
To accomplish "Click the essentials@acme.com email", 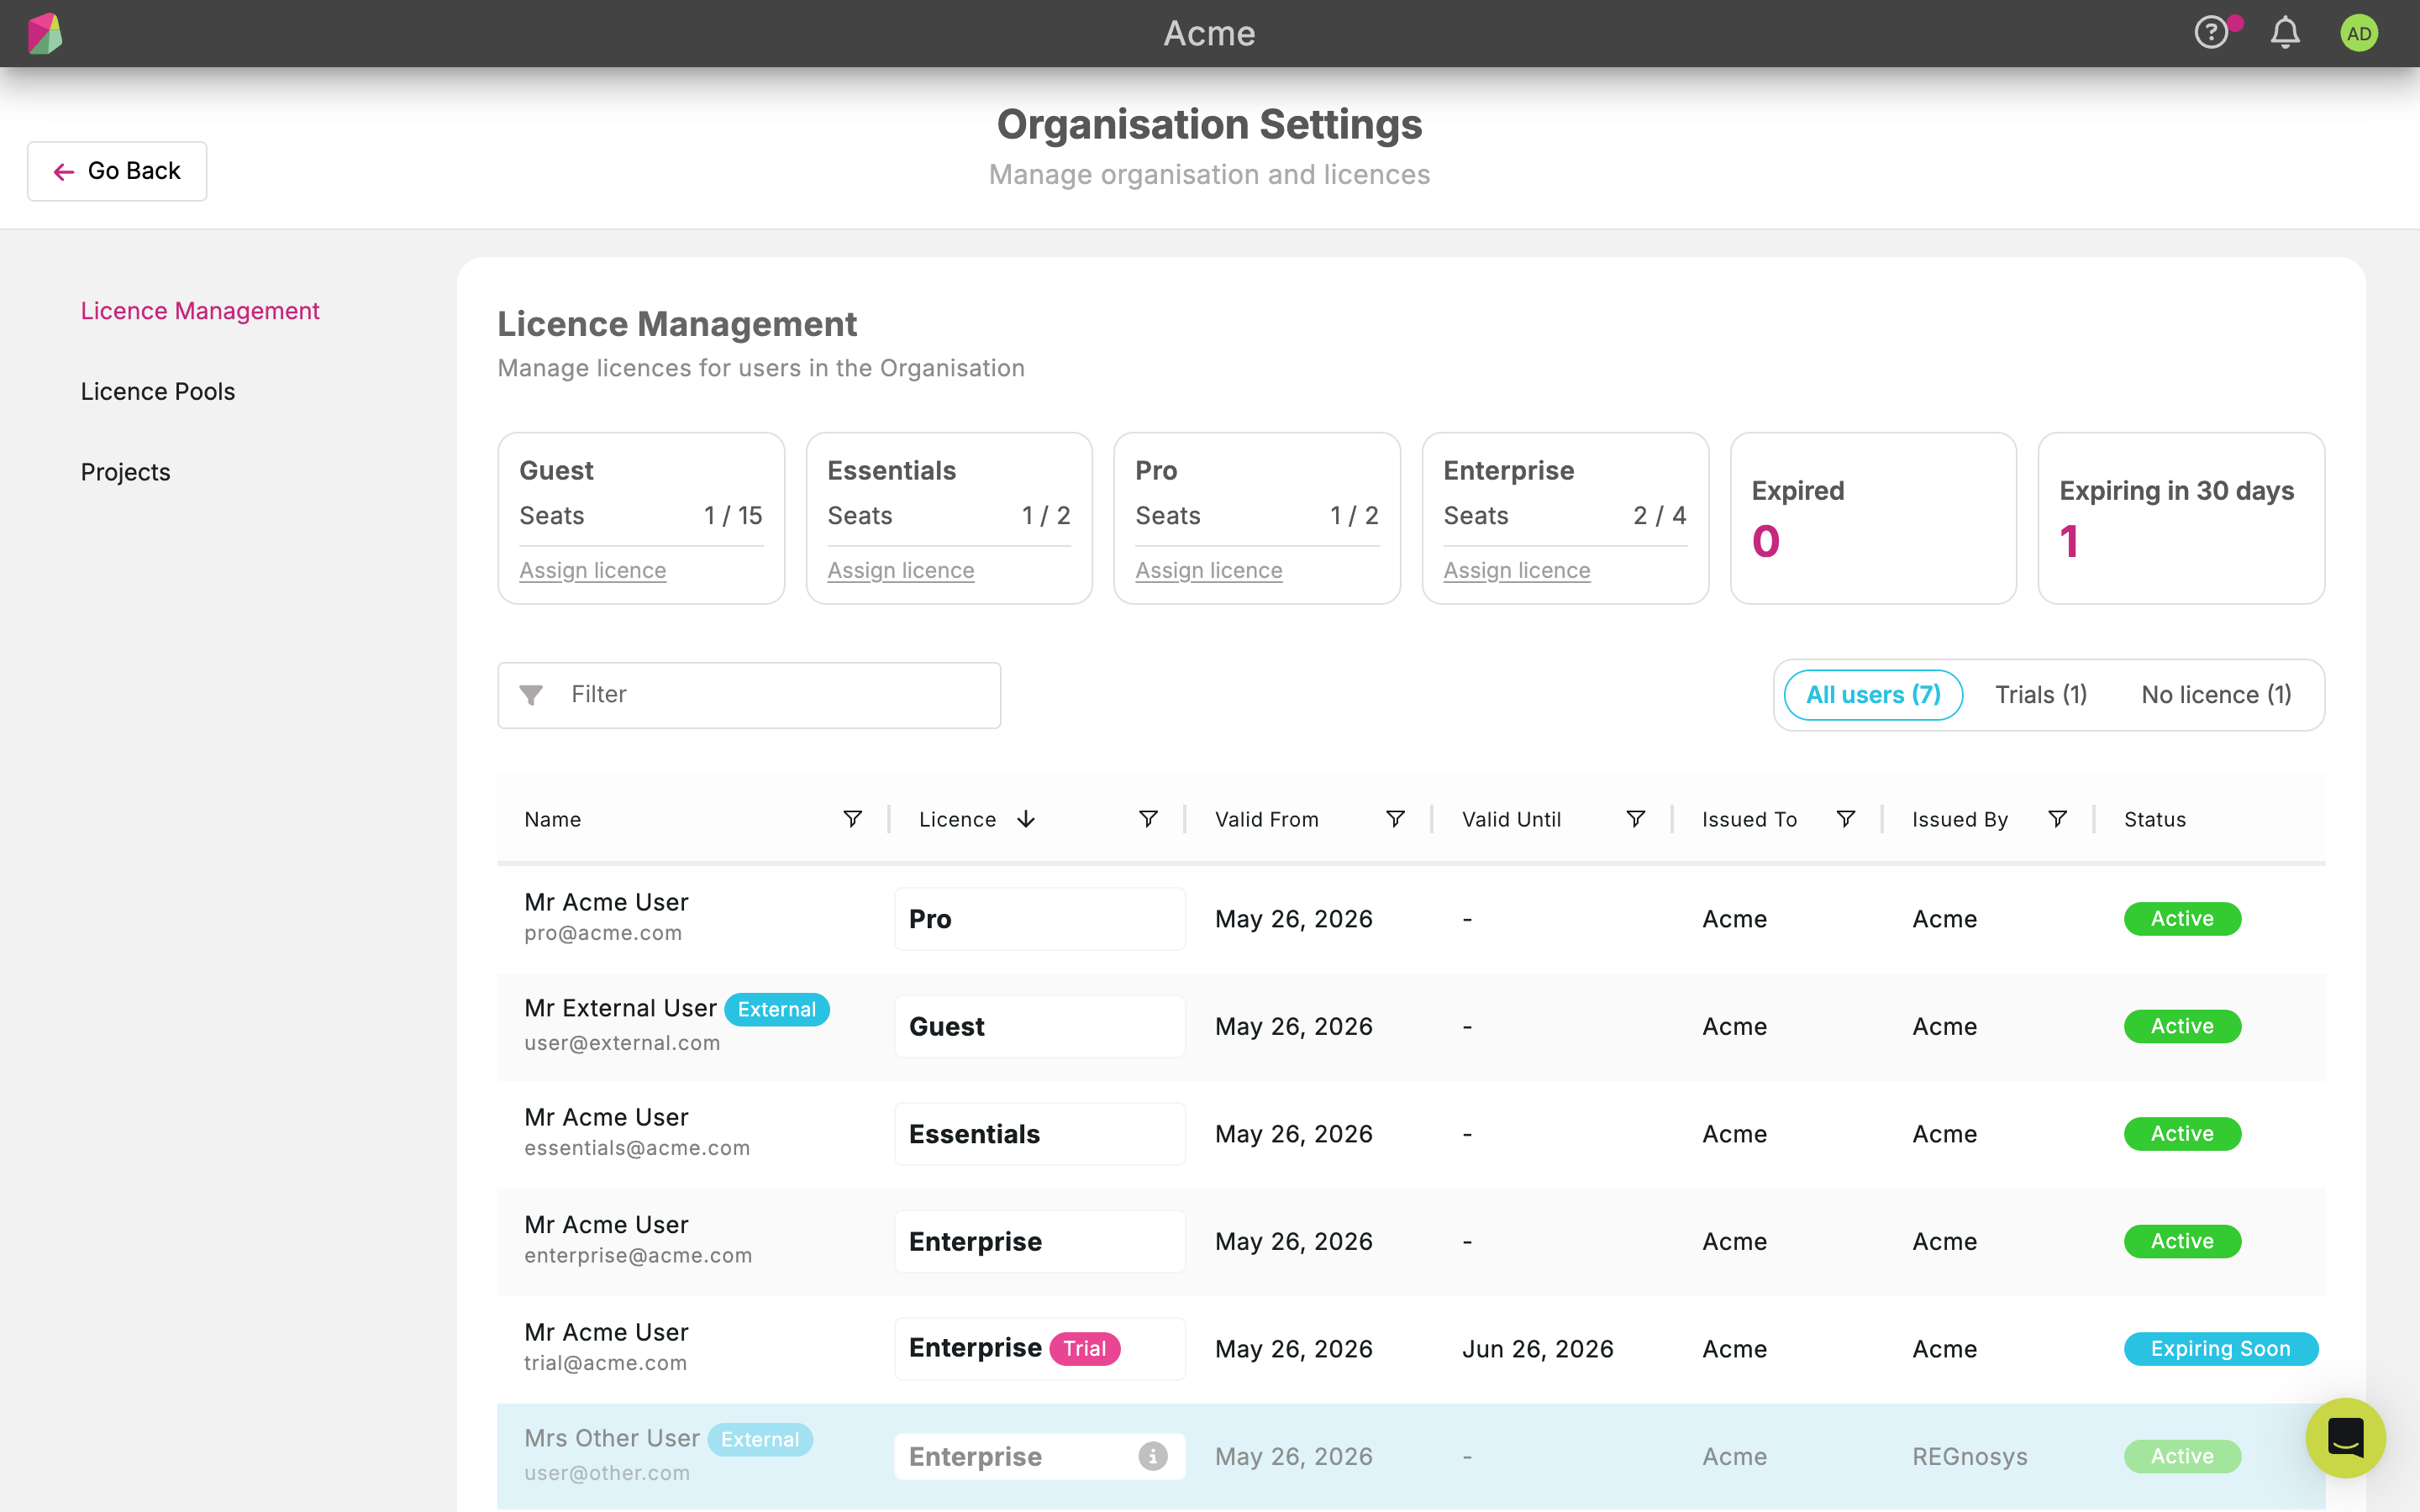I will (637, 1148).
